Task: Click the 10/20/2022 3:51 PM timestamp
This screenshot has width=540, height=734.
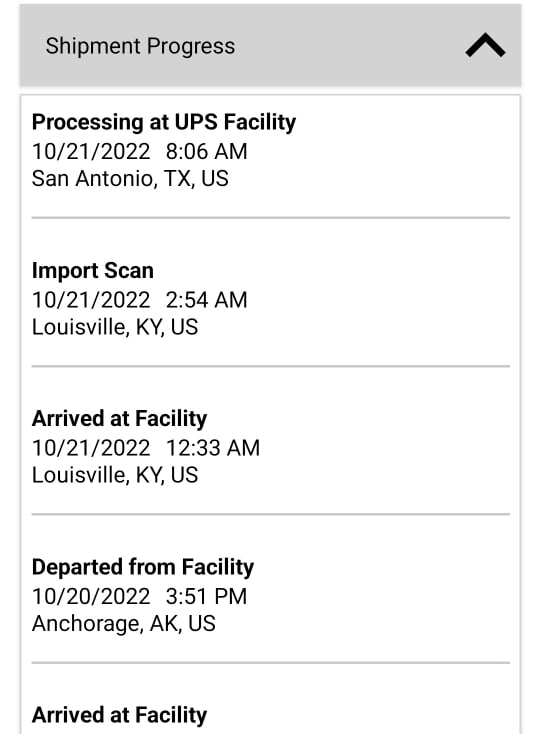Action: (139, 596)
